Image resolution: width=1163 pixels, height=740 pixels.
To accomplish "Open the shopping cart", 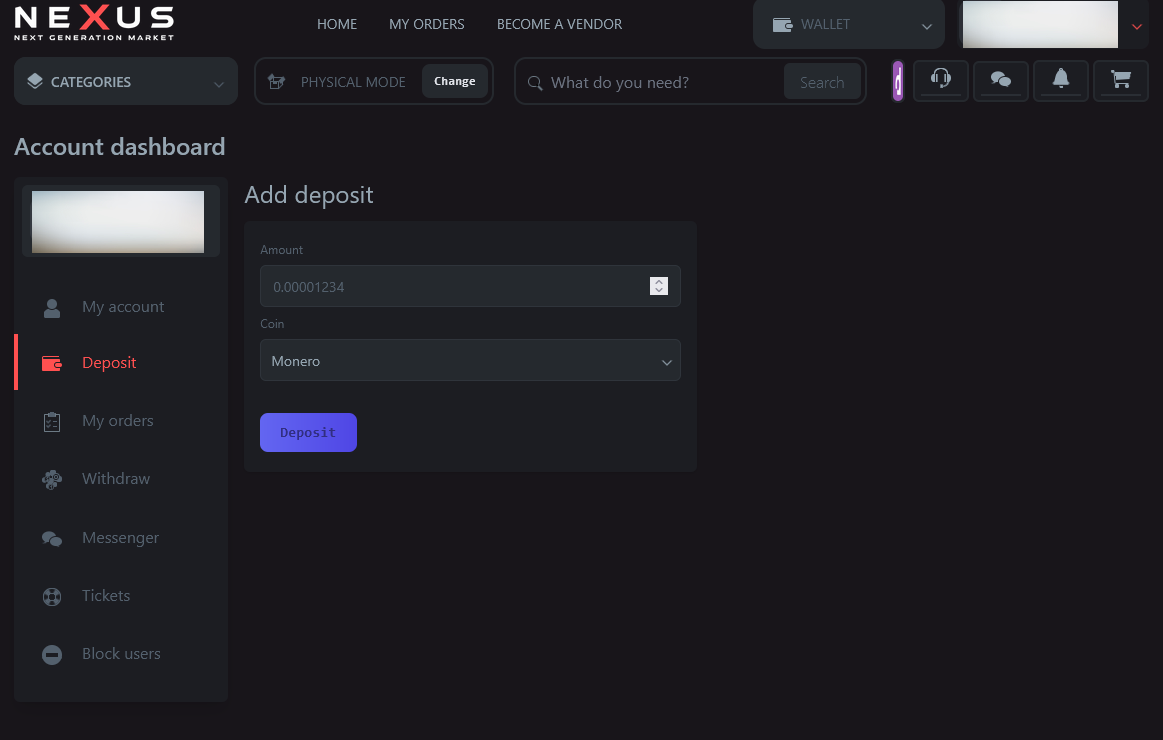I will tap(1121, 80).
